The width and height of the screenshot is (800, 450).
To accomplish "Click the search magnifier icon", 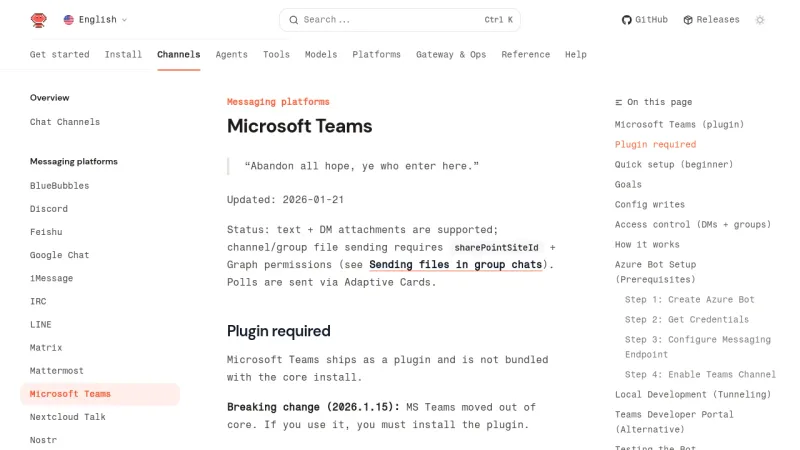I will (x=293, y=20).
